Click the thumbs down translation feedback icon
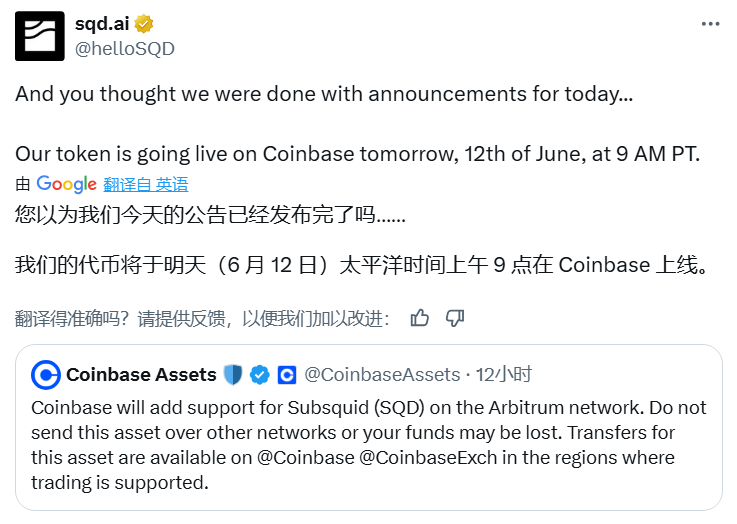The image size is (737, 524). point(455,318)
